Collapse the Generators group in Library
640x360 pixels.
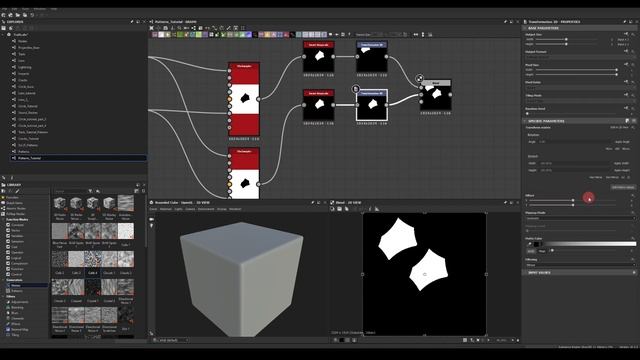[3, 280]
